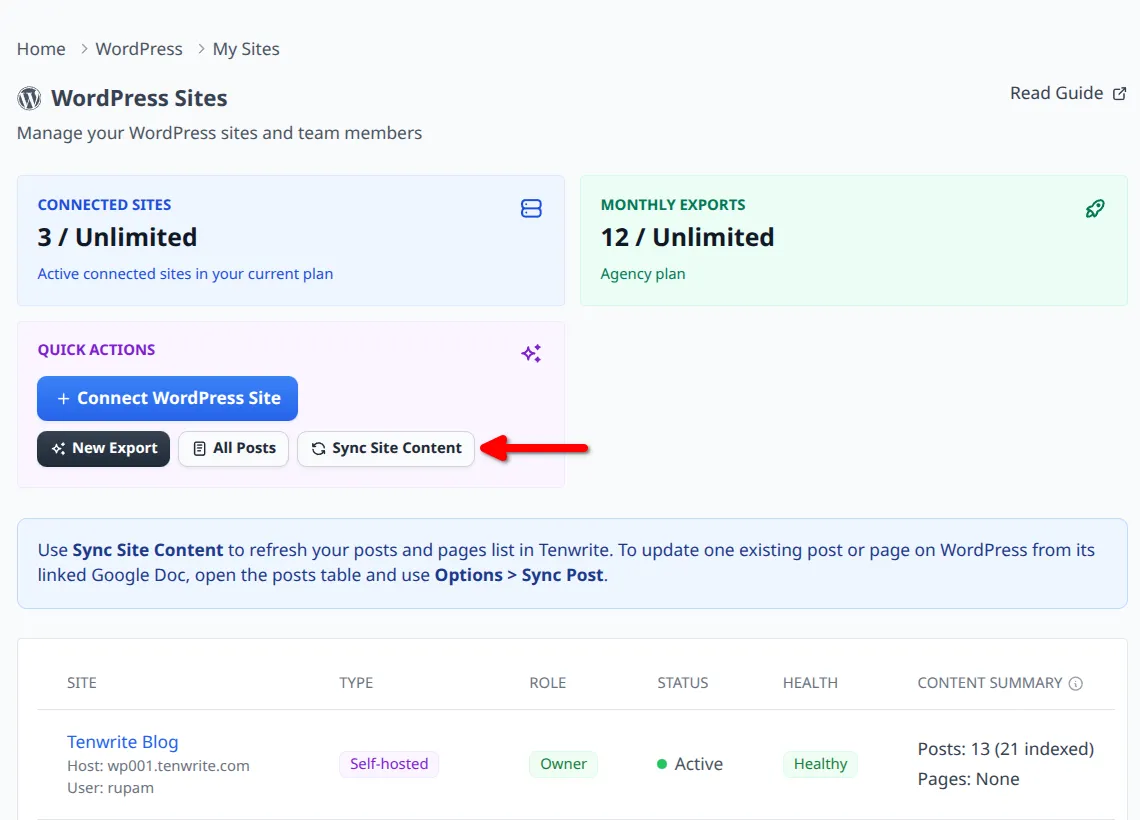Open All Posts button

tap(233, 449)
